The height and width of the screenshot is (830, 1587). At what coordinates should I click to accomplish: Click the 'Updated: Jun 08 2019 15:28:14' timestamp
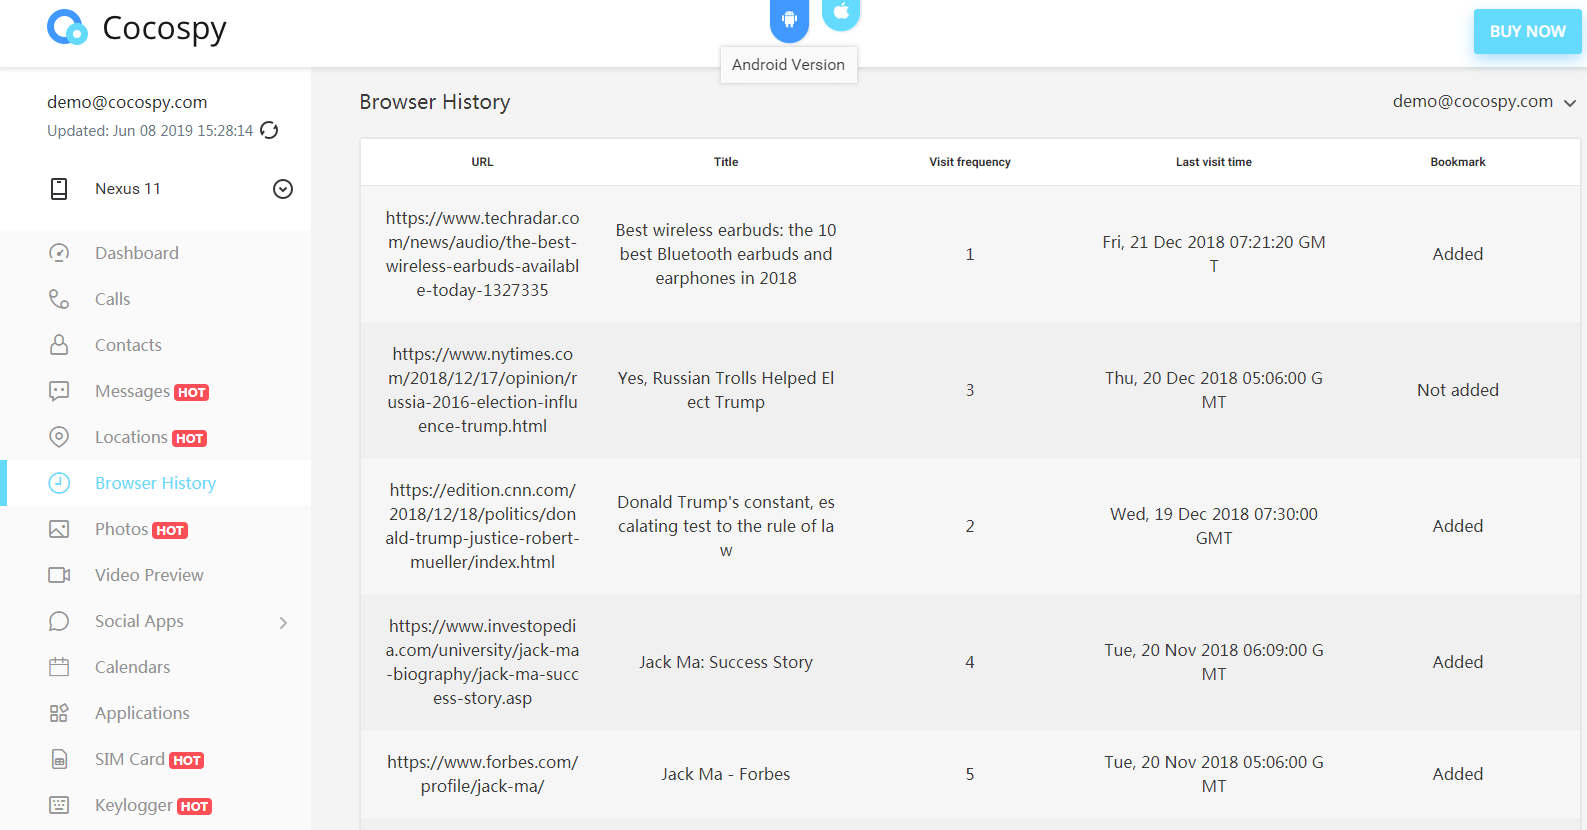pyautogui.click(x=150, y=131)
